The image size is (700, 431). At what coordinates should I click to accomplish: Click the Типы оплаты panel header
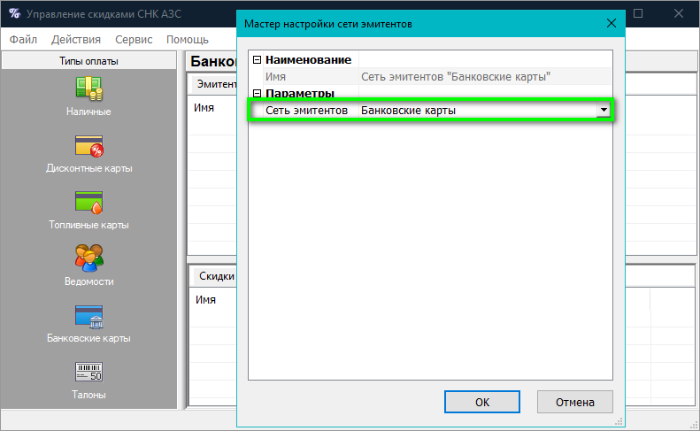click(89, 62)
